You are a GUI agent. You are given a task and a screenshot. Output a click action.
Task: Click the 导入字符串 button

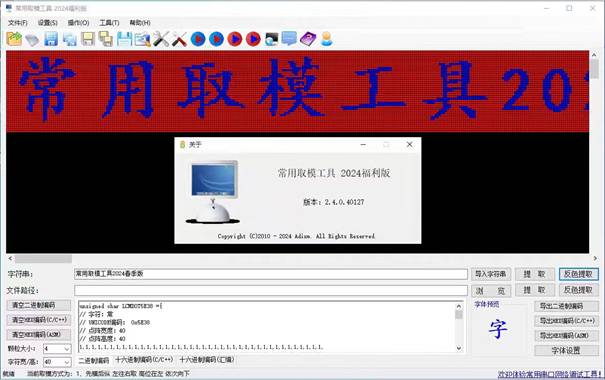490,274
